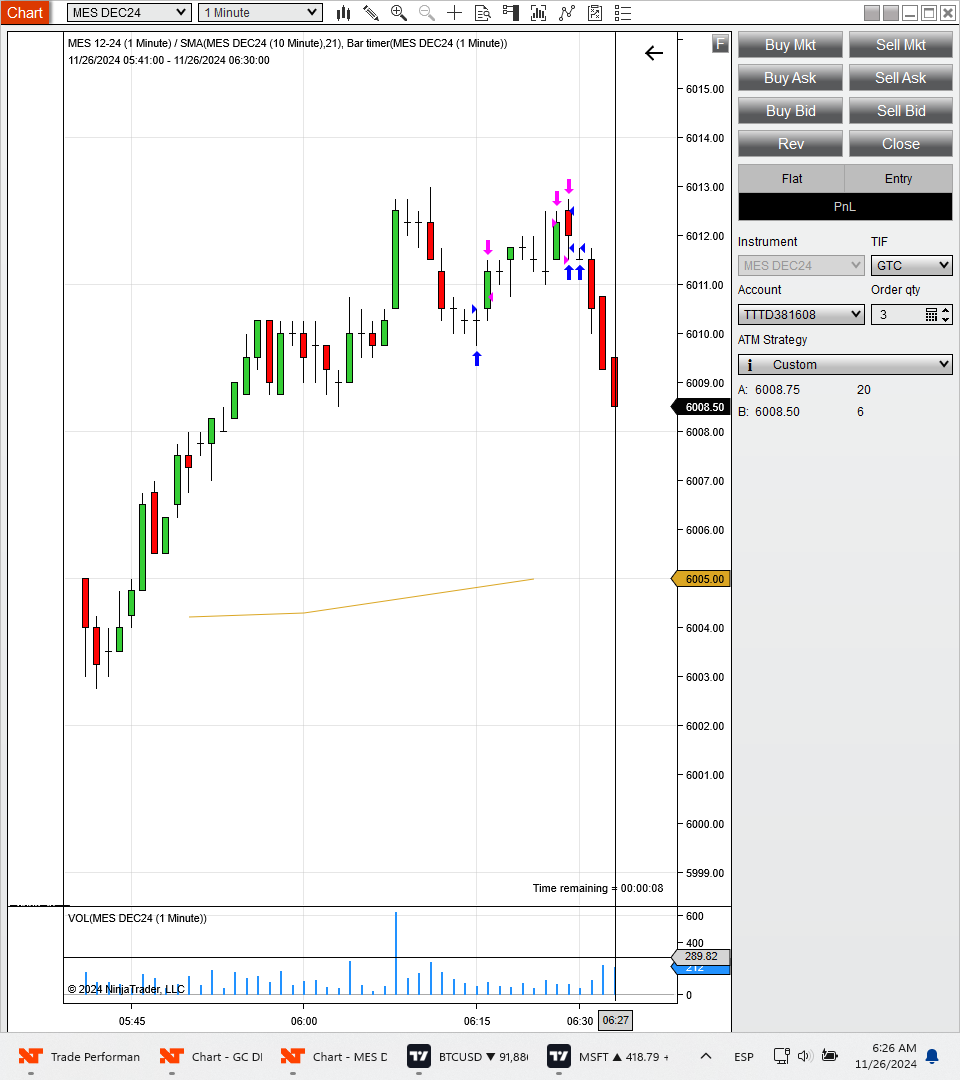Click the back arrow on chart
The width and height of the screenshot is (960, 1080).
[654, 53]
